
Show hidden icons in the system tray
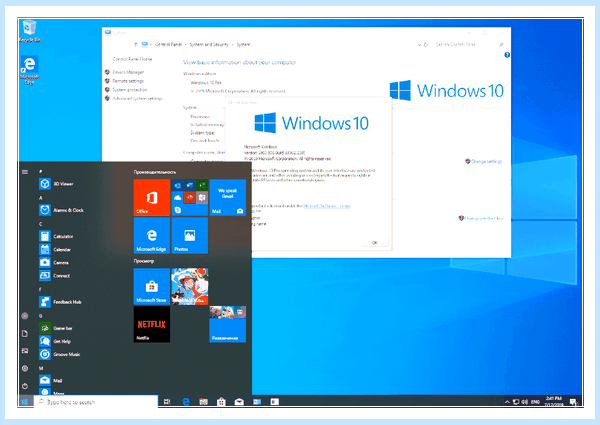[507, 402]
